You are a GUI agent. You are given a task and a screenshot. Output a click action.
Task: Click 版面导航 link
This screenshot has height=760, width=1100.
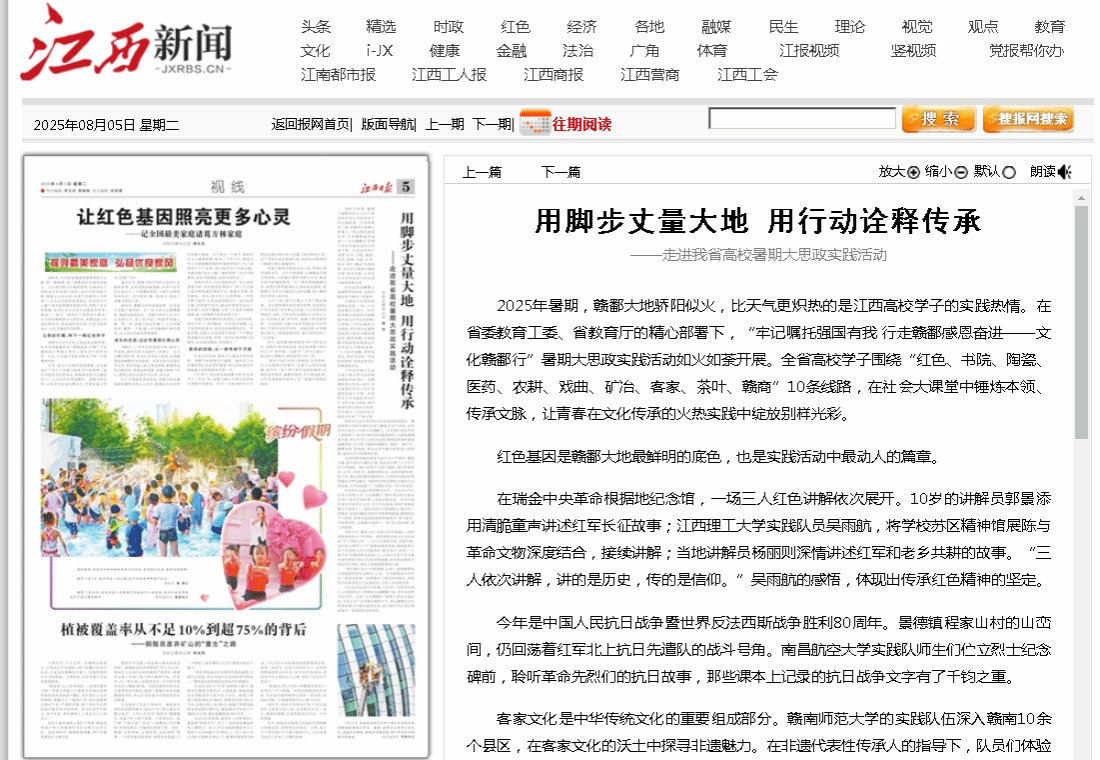point(387,124)
